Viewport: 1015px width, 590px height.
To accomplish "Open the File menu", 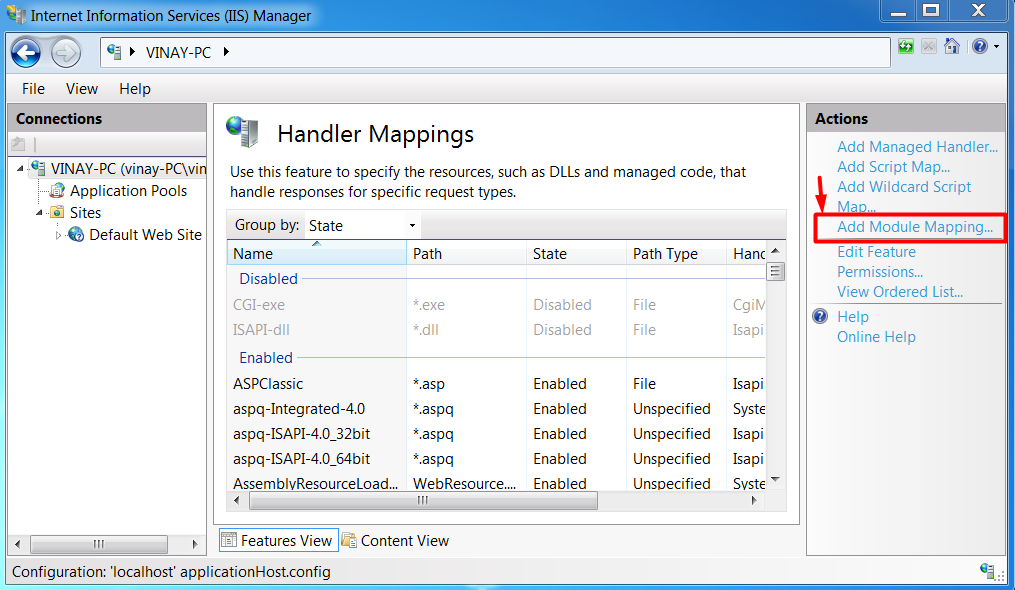I will [x=33, y=89].
